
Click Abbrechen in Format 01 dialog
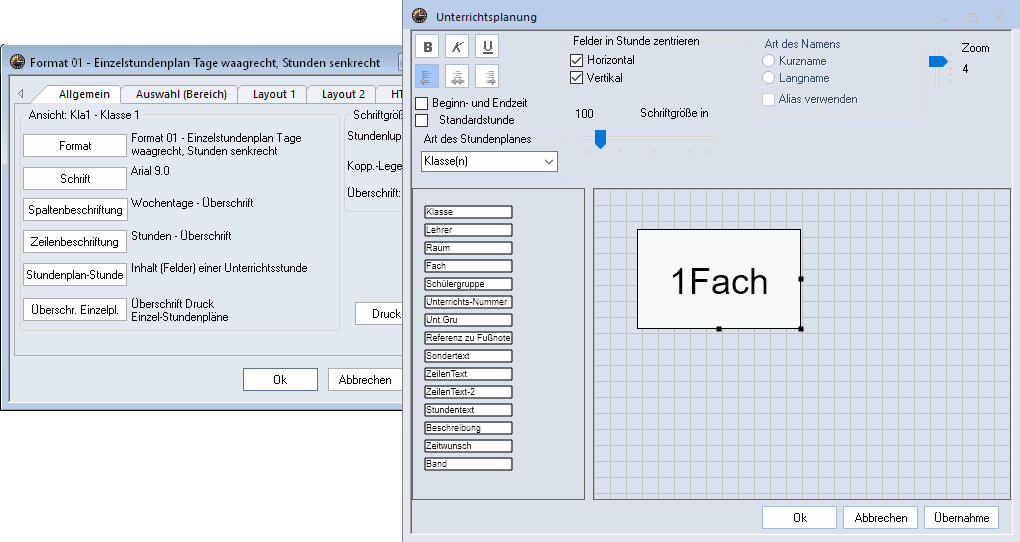(365, 379)
